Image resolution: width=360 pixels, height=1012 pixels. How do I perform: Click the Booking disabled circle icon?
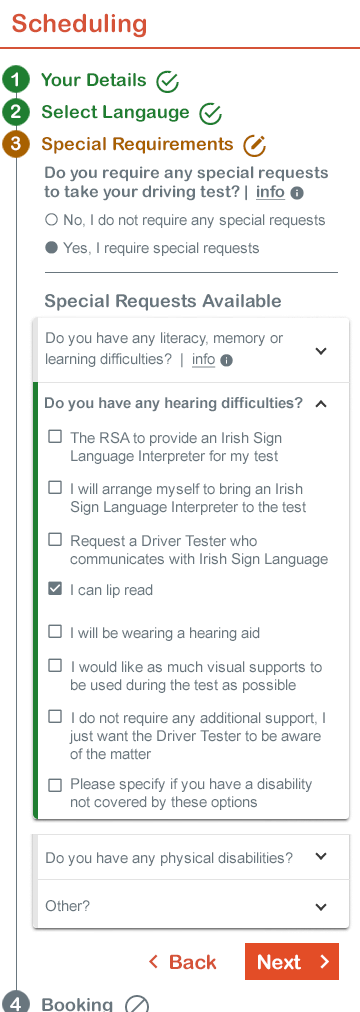[x=137, y=1004]
